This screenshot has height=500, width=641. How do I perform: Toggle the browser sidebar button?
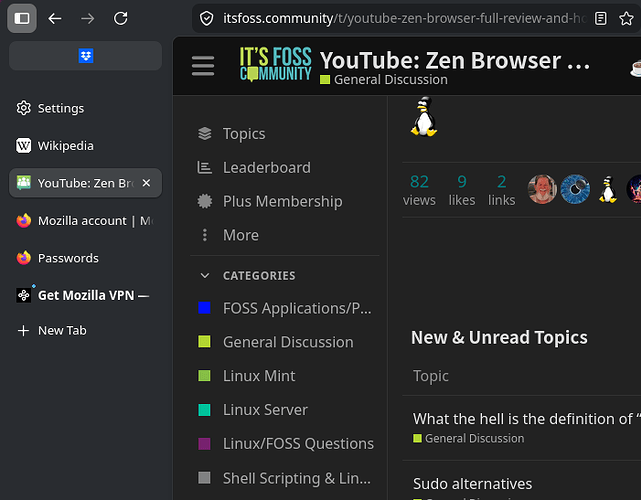[x=22, y=18]
